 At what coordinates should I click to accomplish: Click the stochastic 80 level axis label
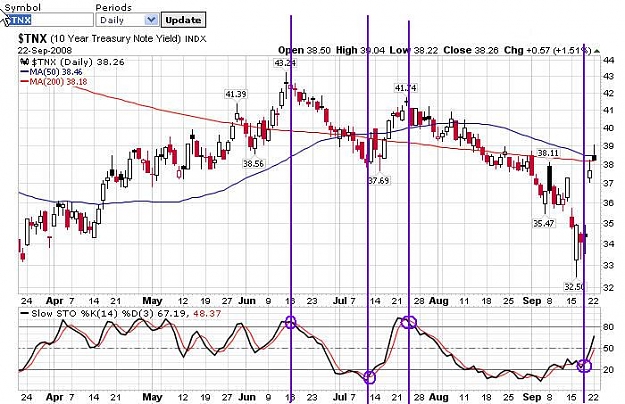[608, 327]
